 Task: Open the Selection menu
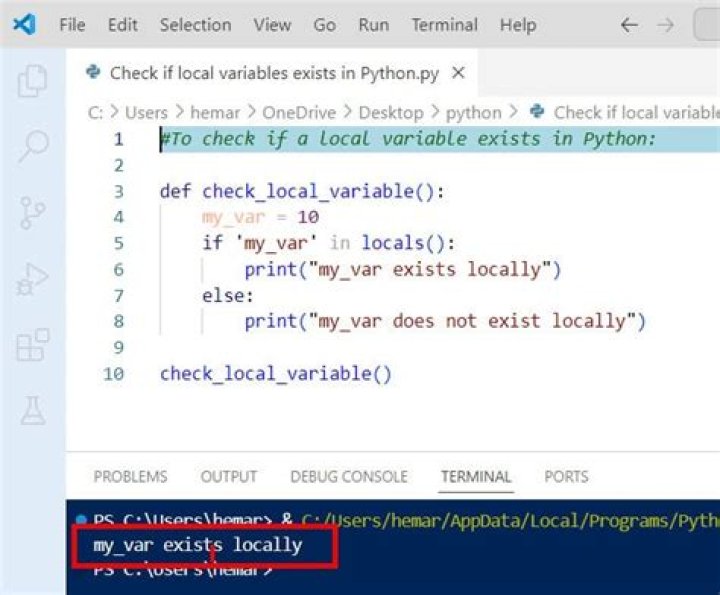(x=195, y=25)
